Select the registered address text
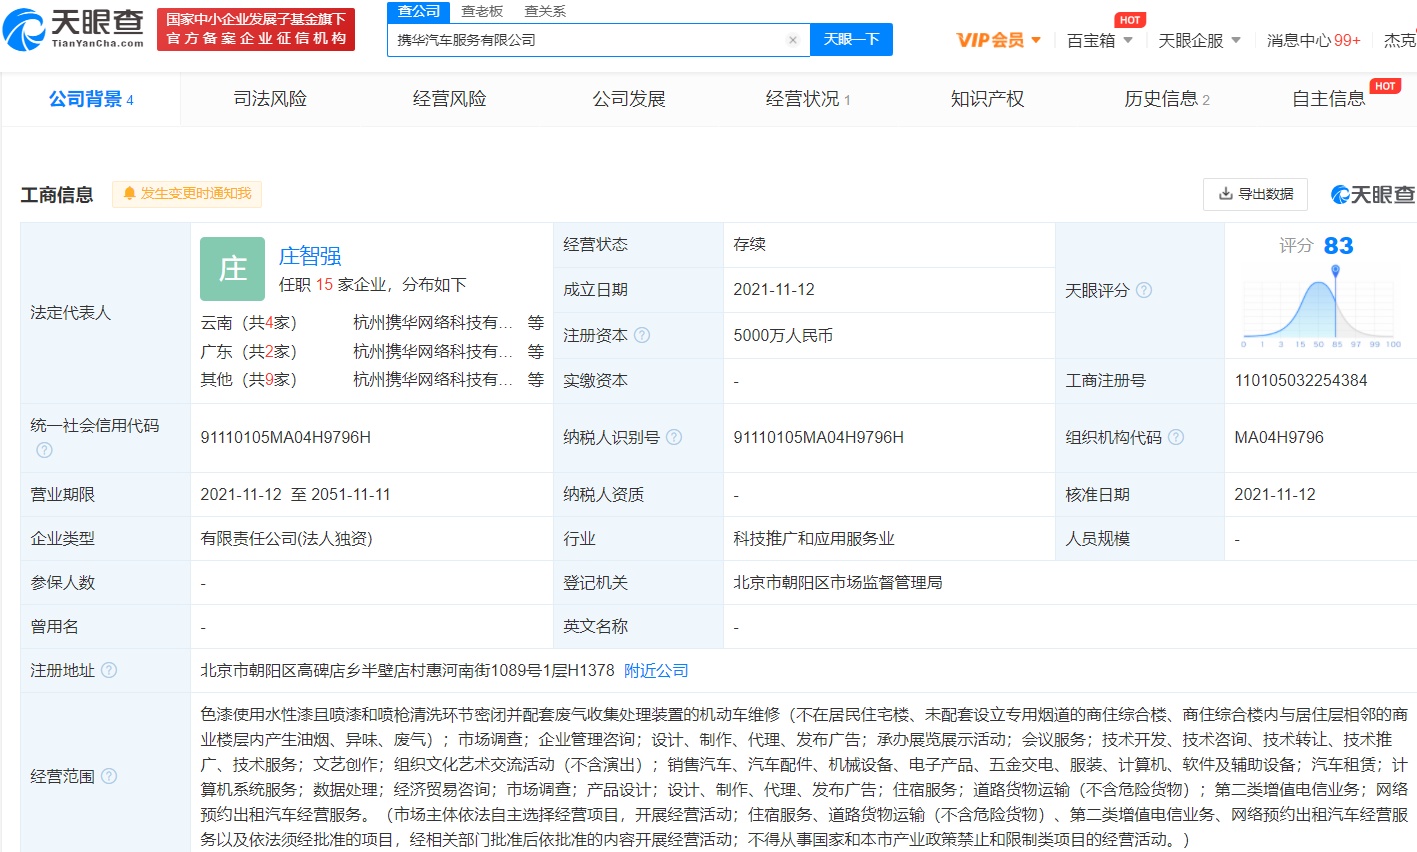Viewport: 1417px width, 852px height. (x=407, y=670)
